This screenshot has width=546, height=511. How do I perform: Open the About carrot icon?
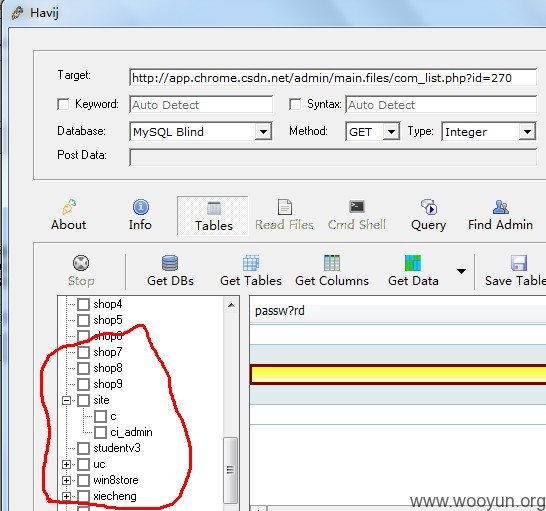(69, 207)
